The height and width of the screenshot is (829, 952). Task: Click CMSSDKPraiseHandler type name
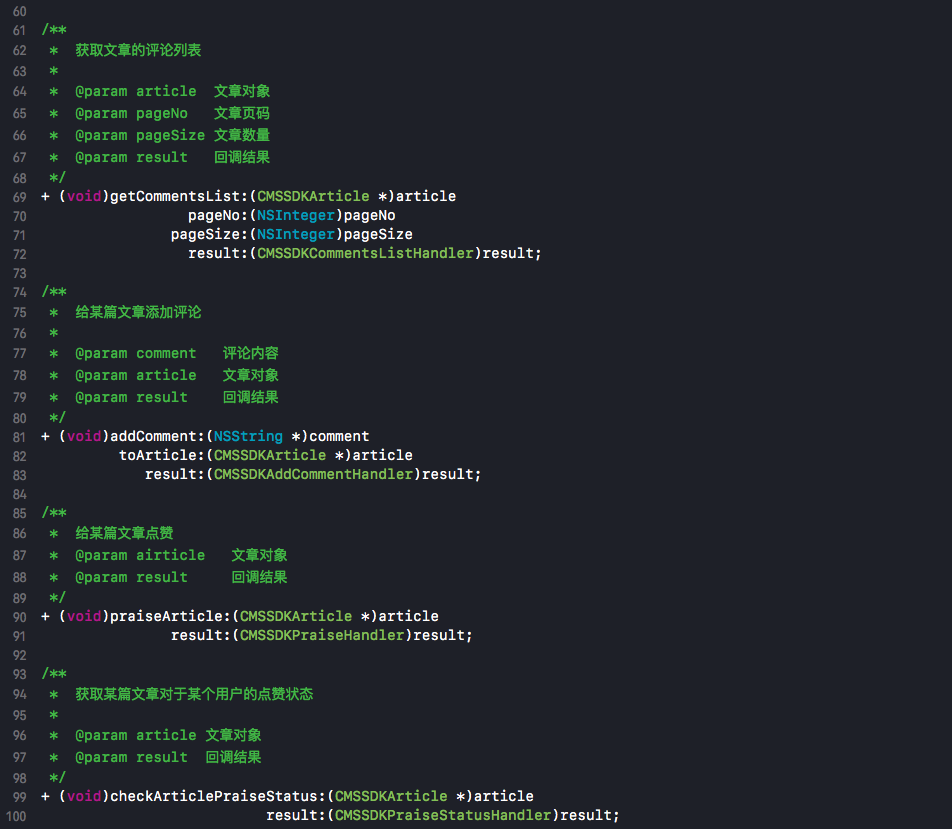[x=322, y=635]
